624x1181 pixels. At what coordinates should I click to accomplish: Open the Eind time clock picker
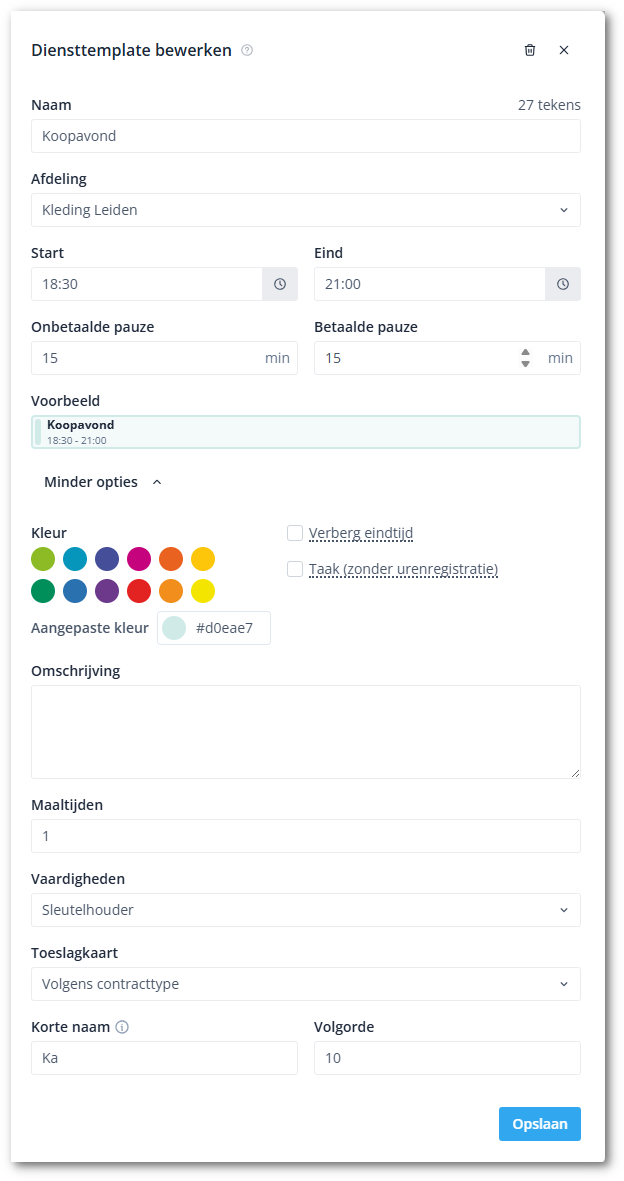point(563,284)
